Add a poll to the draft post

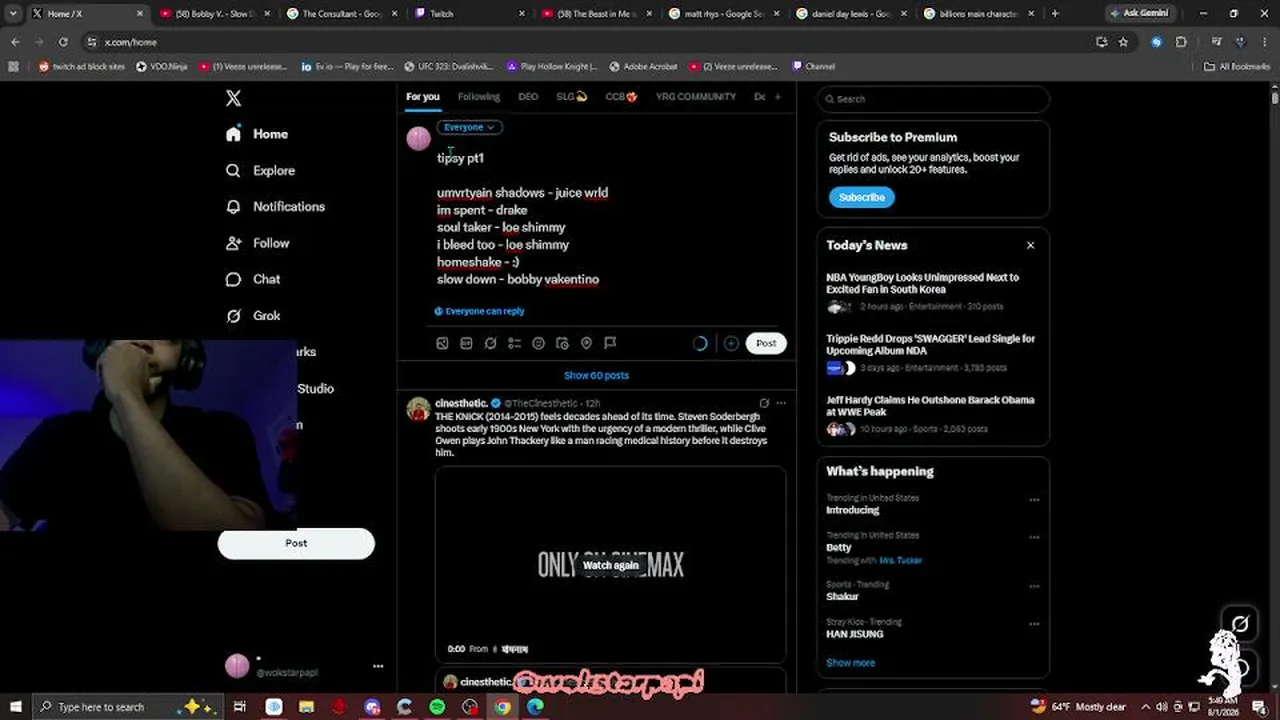(514, 343)
